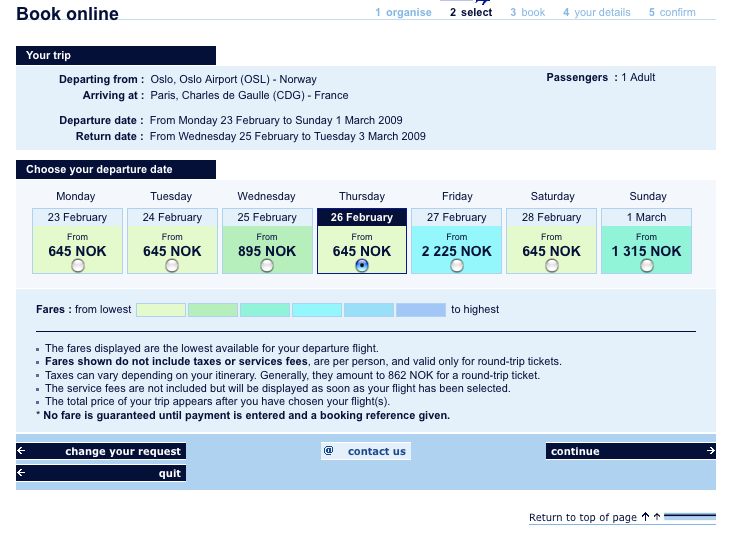Click the Saturday column heading
Screen dimensions: 729x537
coord(552,196)
